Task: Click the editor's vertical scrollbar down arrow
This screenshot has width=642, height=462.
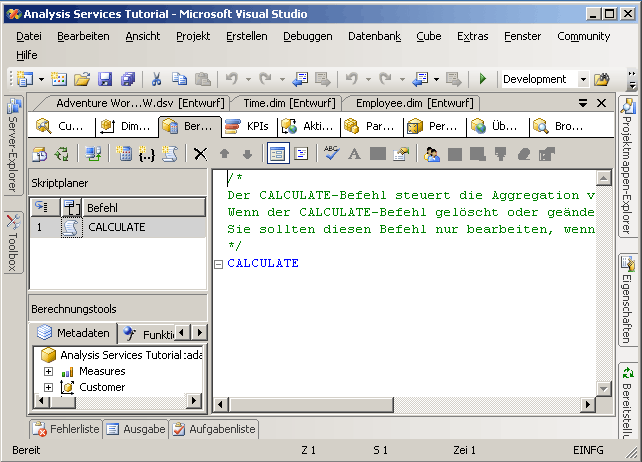Action: point(603,388)
